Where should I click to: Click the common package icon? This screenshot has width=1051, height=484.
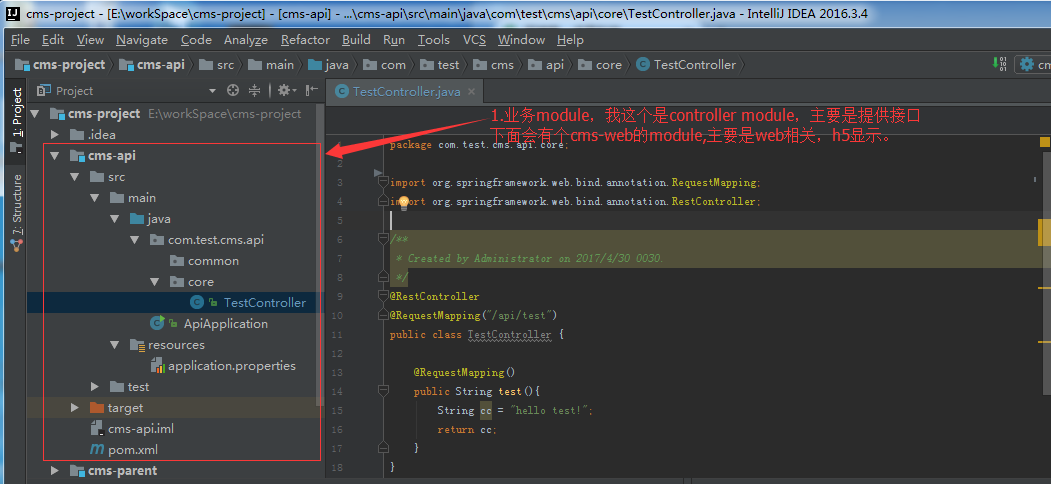pos(176,261)
